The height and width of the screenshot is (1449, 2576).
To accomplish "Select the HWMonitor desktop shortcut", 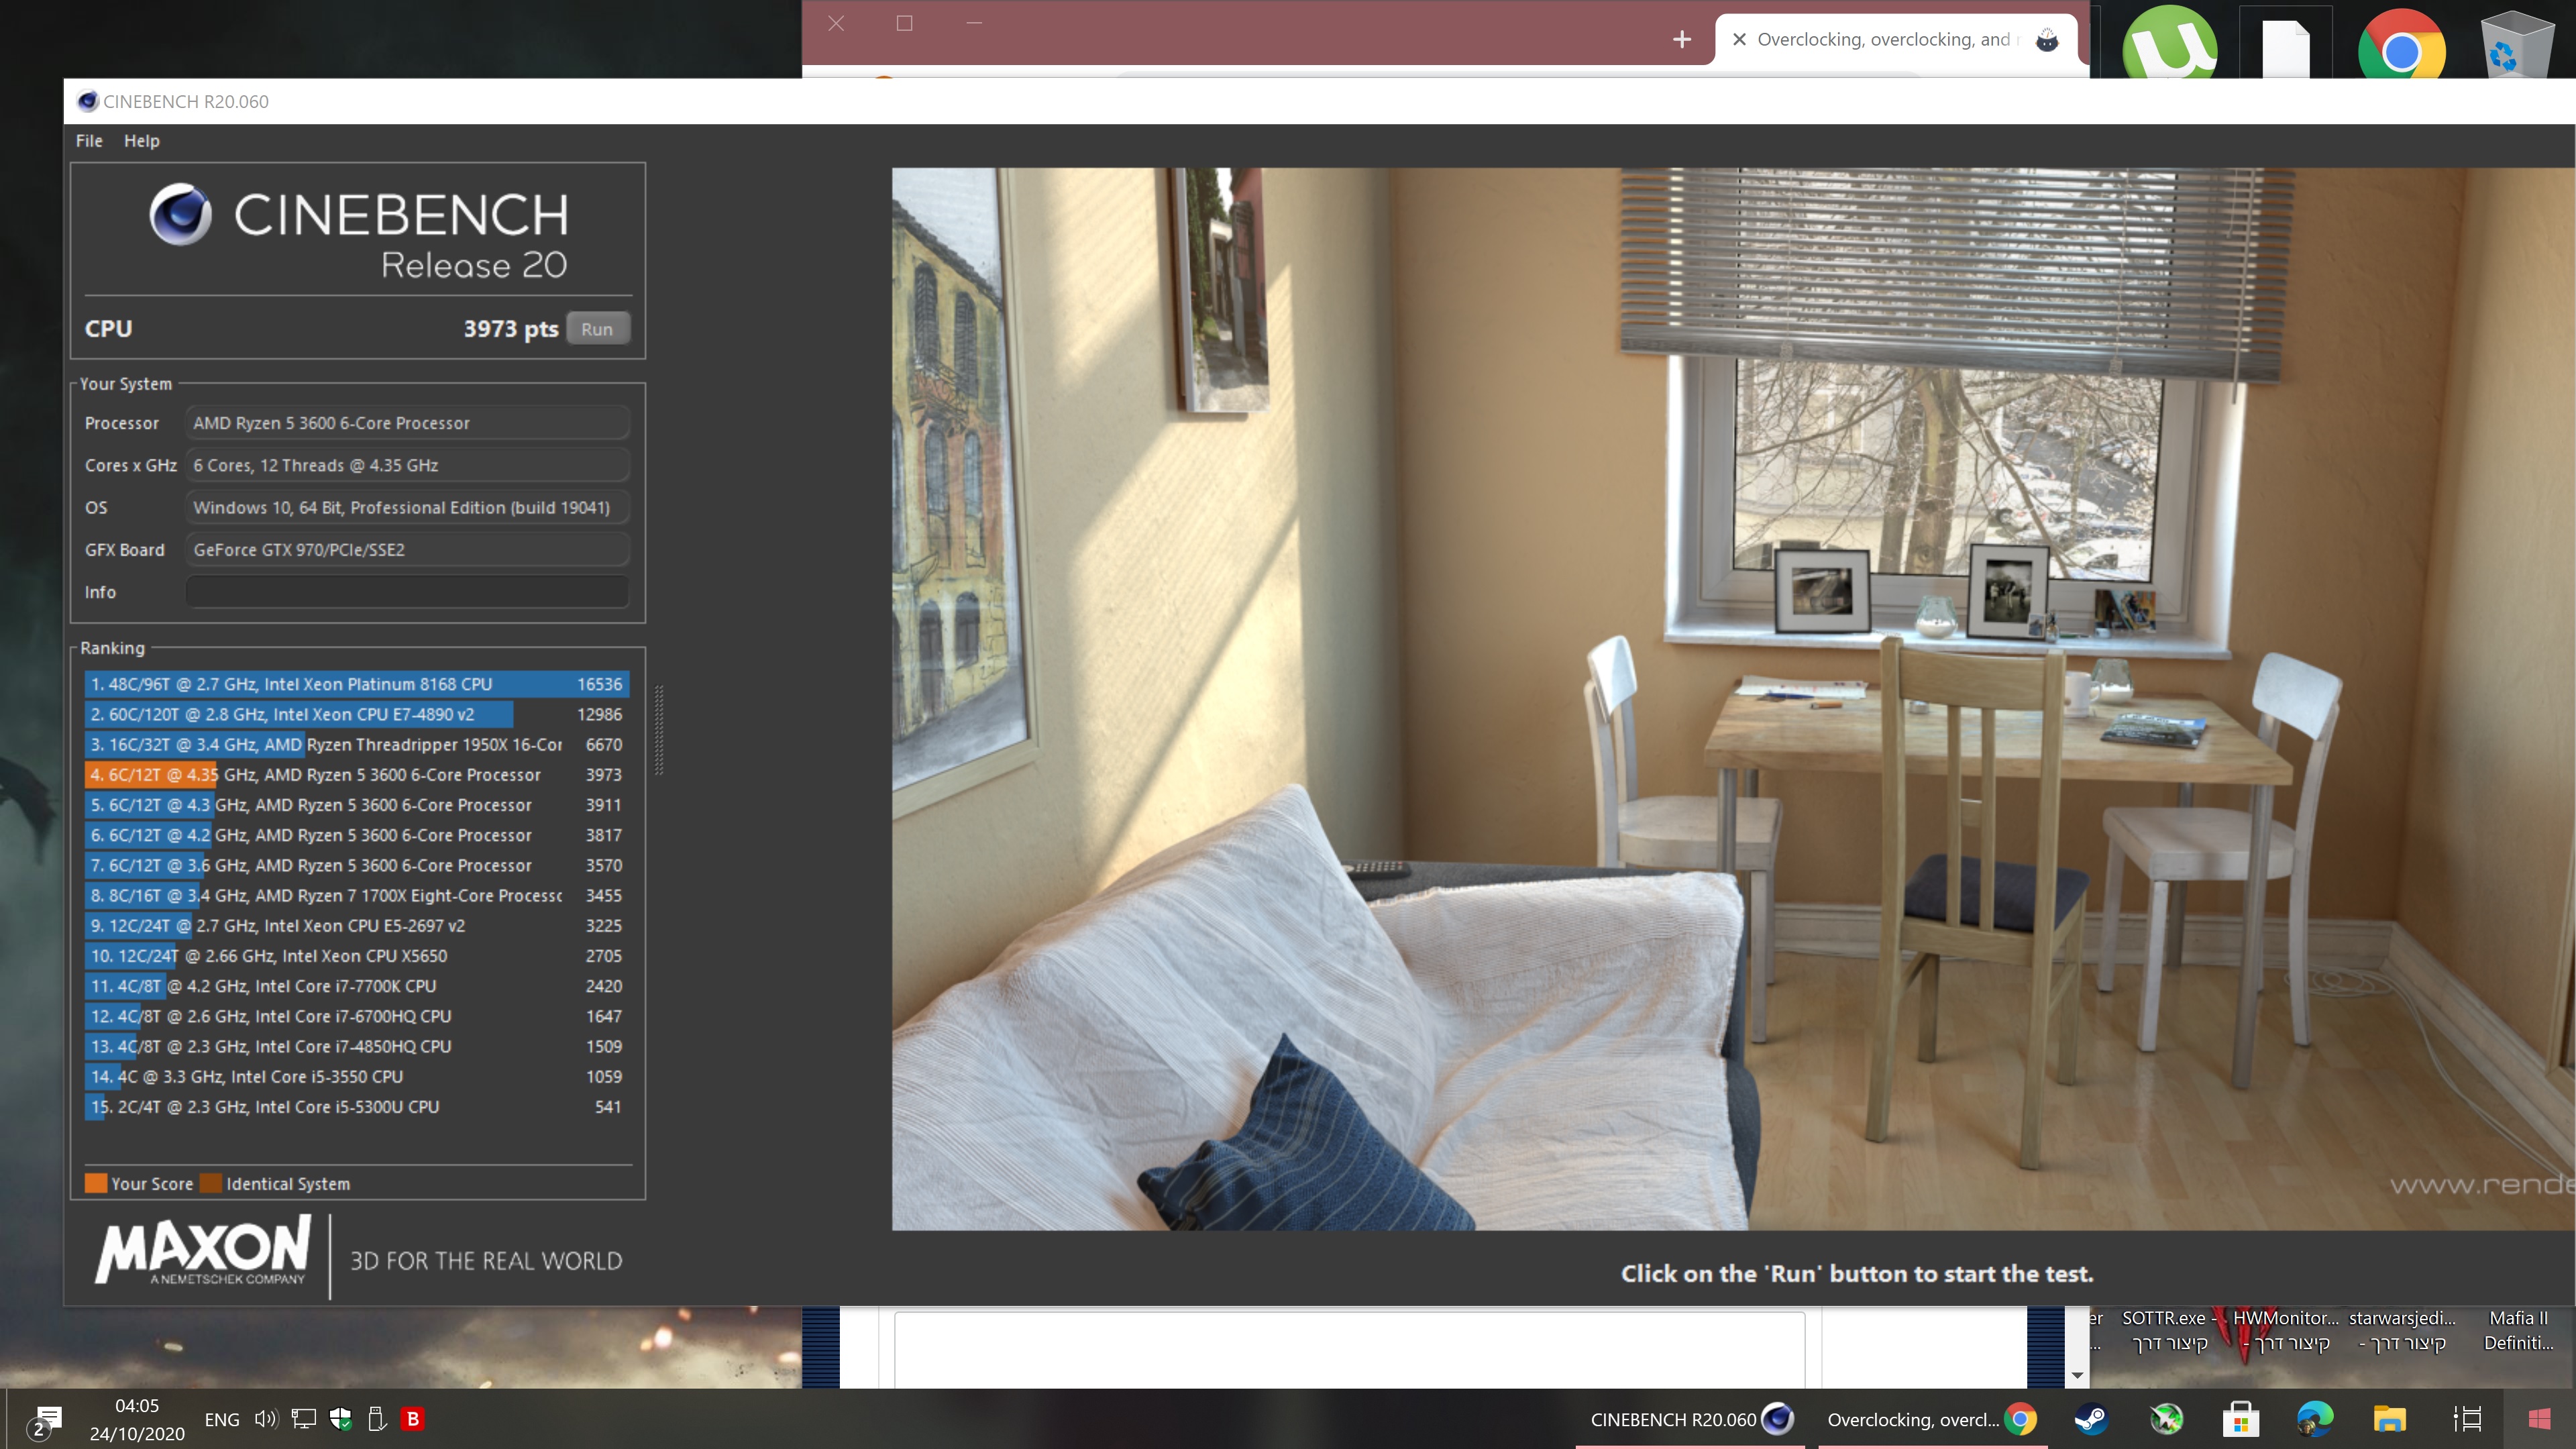I will [2286, 1330].
